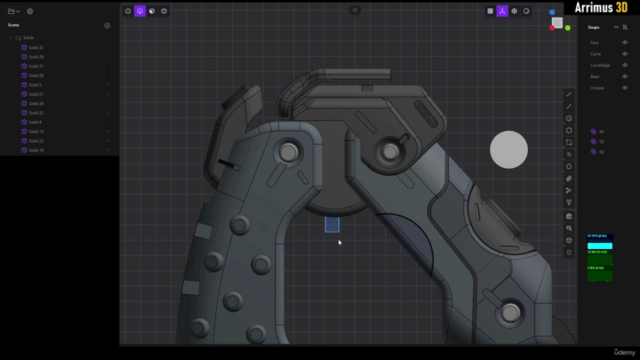Click the bottom rectangle icon in vertical toolbar
Screen dimensions: 640x360
(569, 252)
